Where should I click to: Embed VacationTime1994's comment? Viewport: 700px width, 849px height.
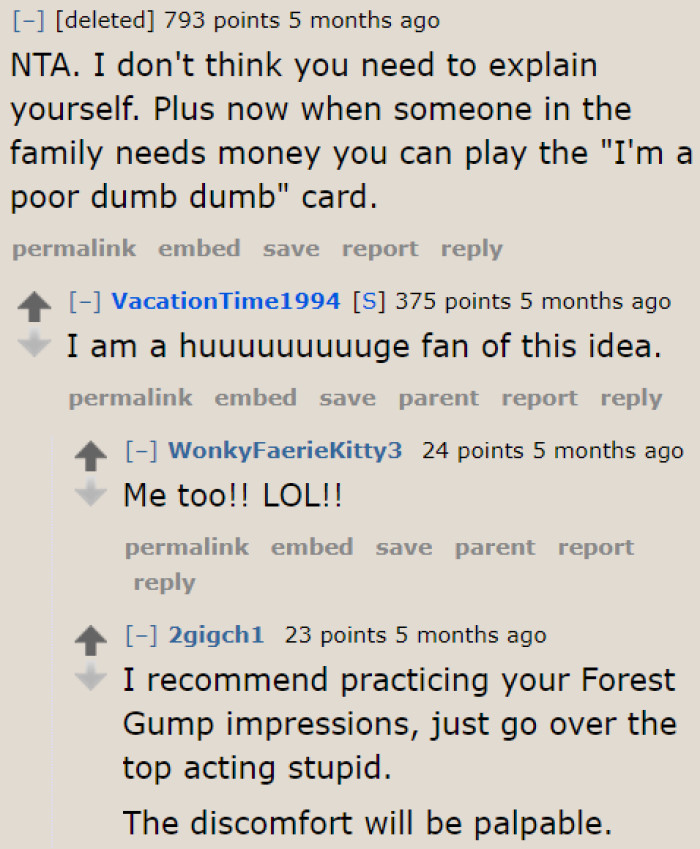point(255,397)
